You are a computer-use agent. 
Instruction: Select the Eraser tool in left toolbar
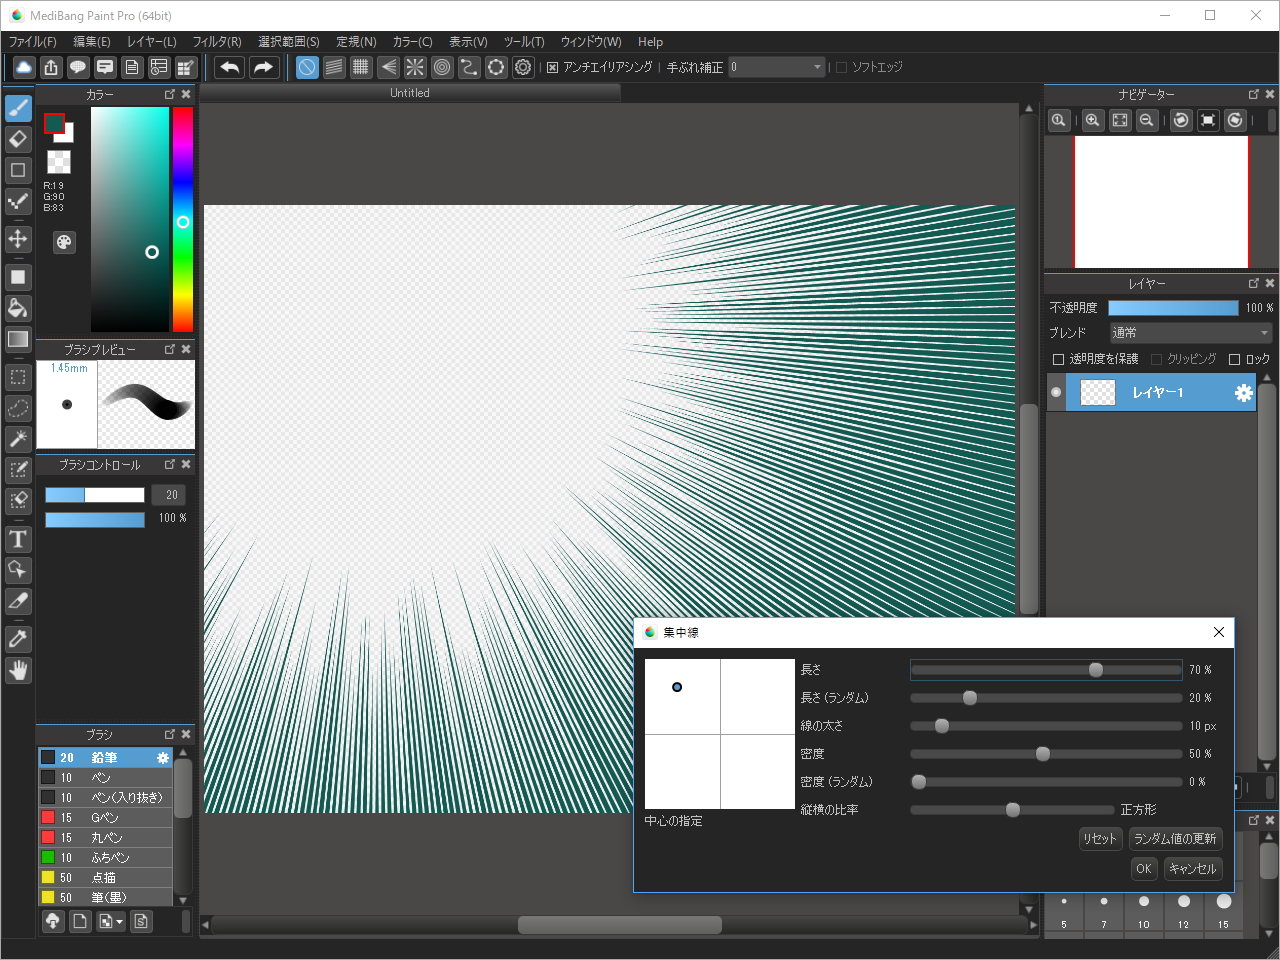click(18, 139)
